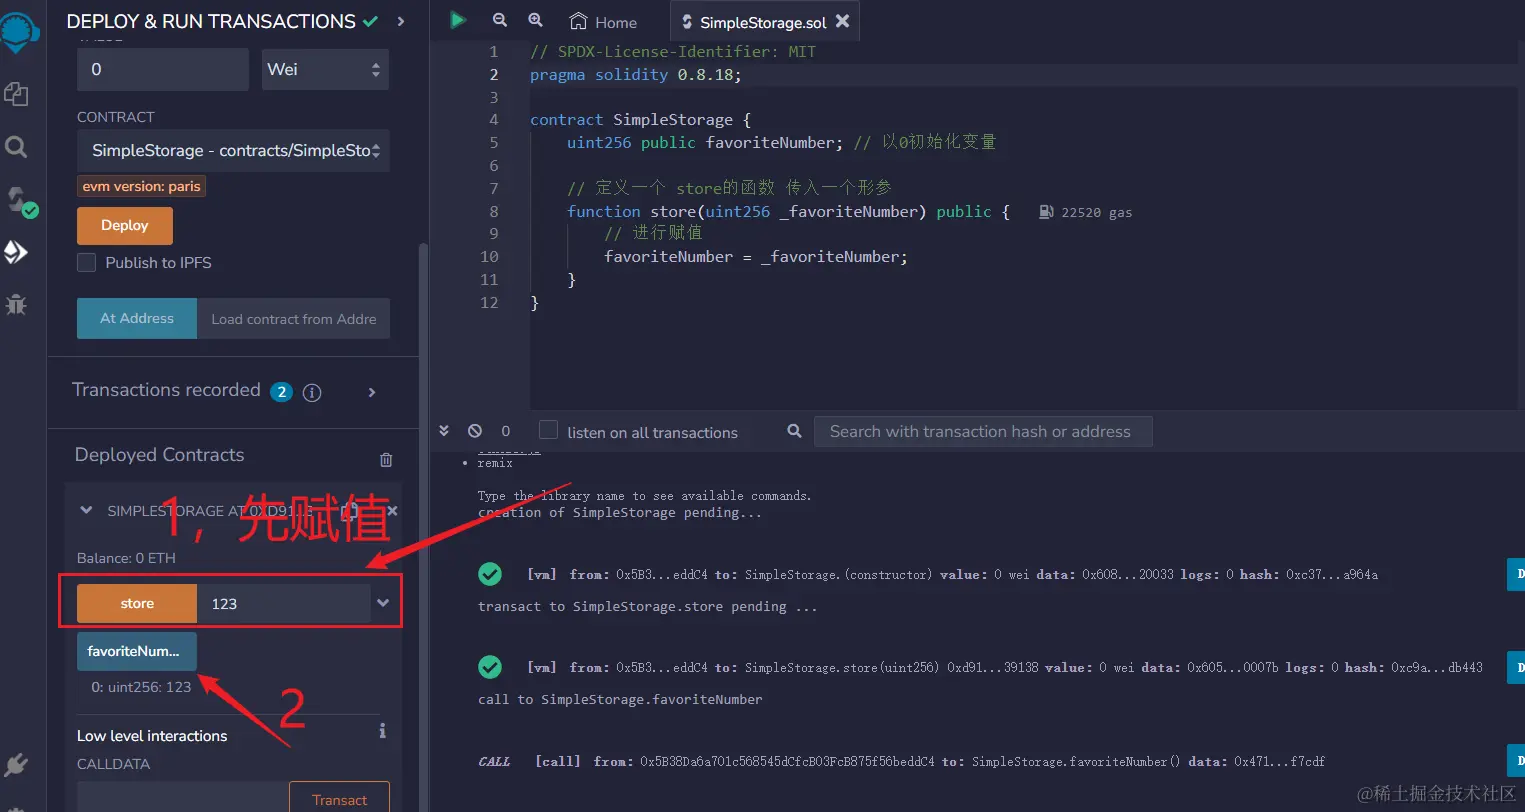Click the transactions recorded badge showing 2
Viewport: 1525px width, 812px height.
(282, 392)
